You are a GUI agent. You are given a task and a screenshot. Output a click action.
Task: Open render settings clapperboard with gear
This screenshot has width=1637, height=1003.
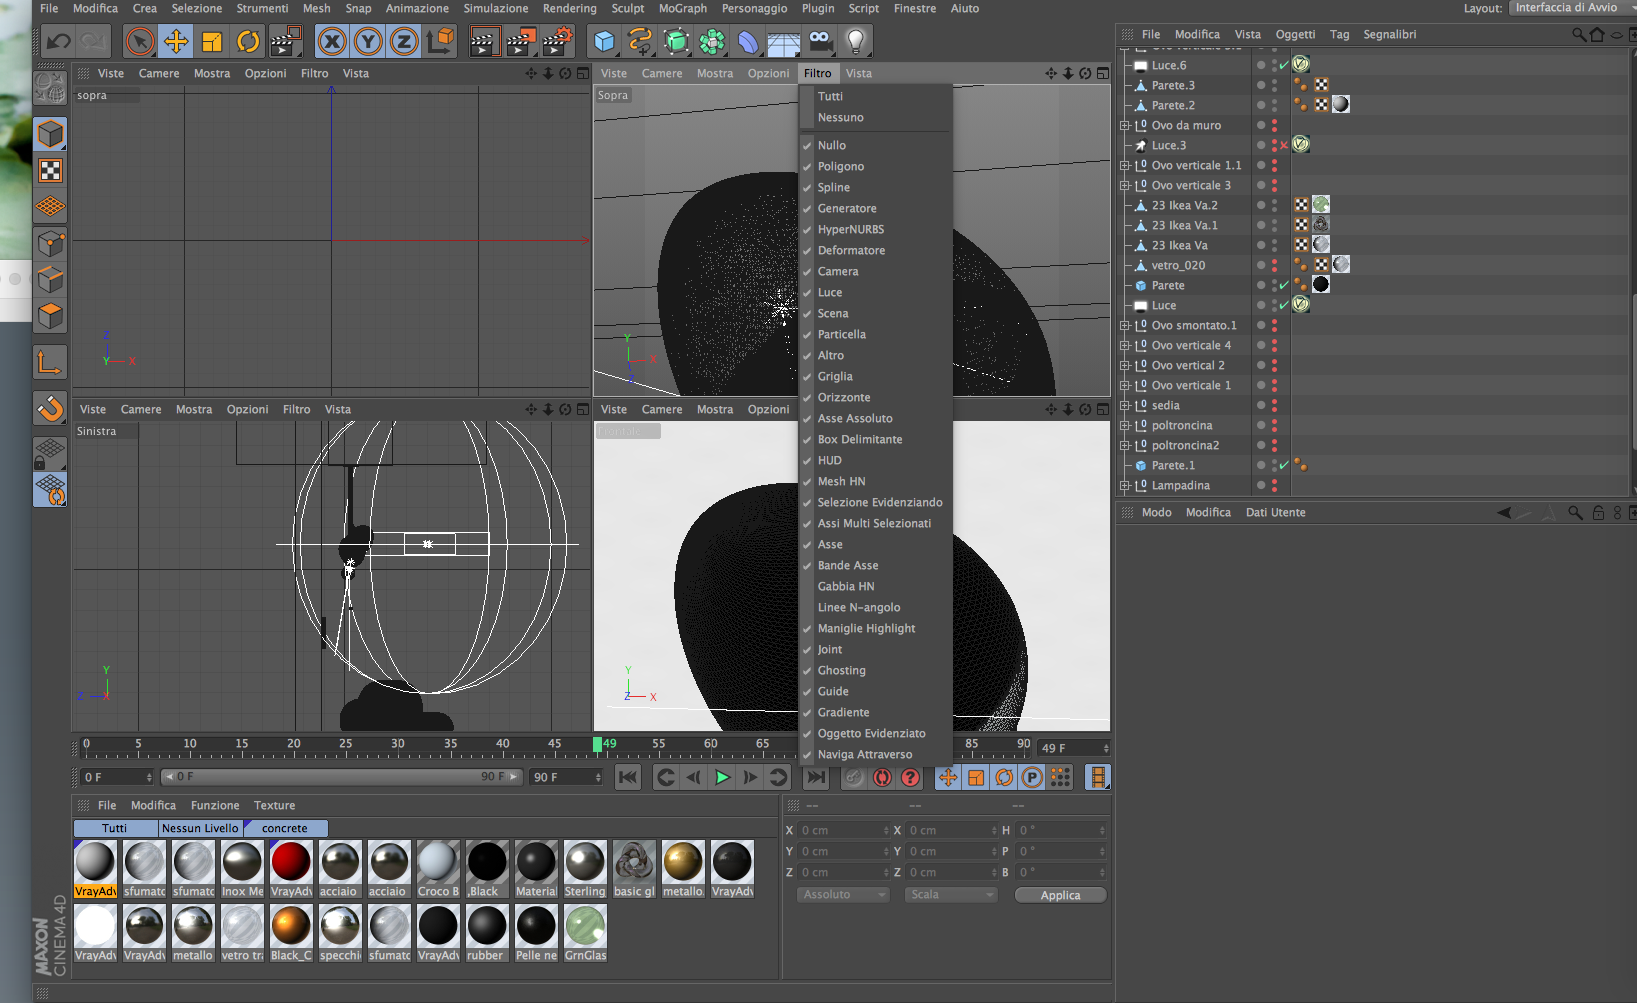click(557, 41)
